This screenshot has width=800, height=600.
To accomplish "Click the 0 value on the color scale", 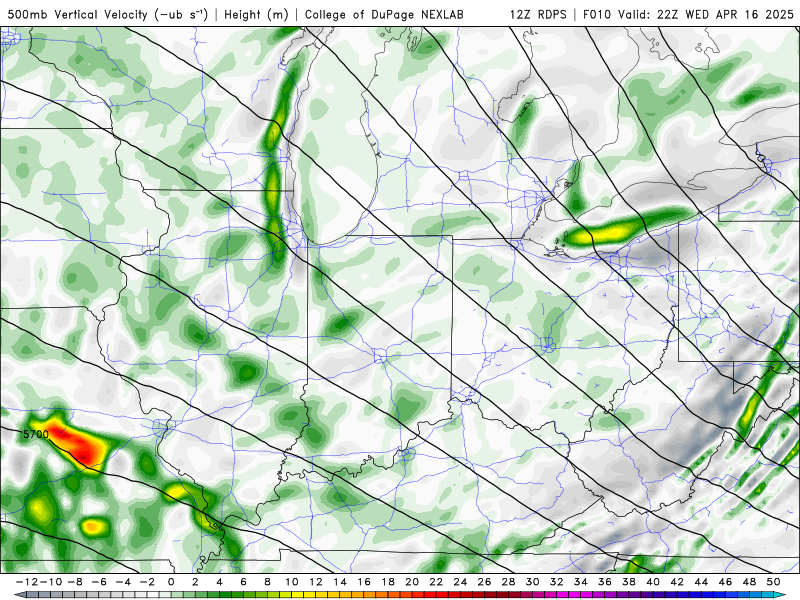I will point(171,582).
